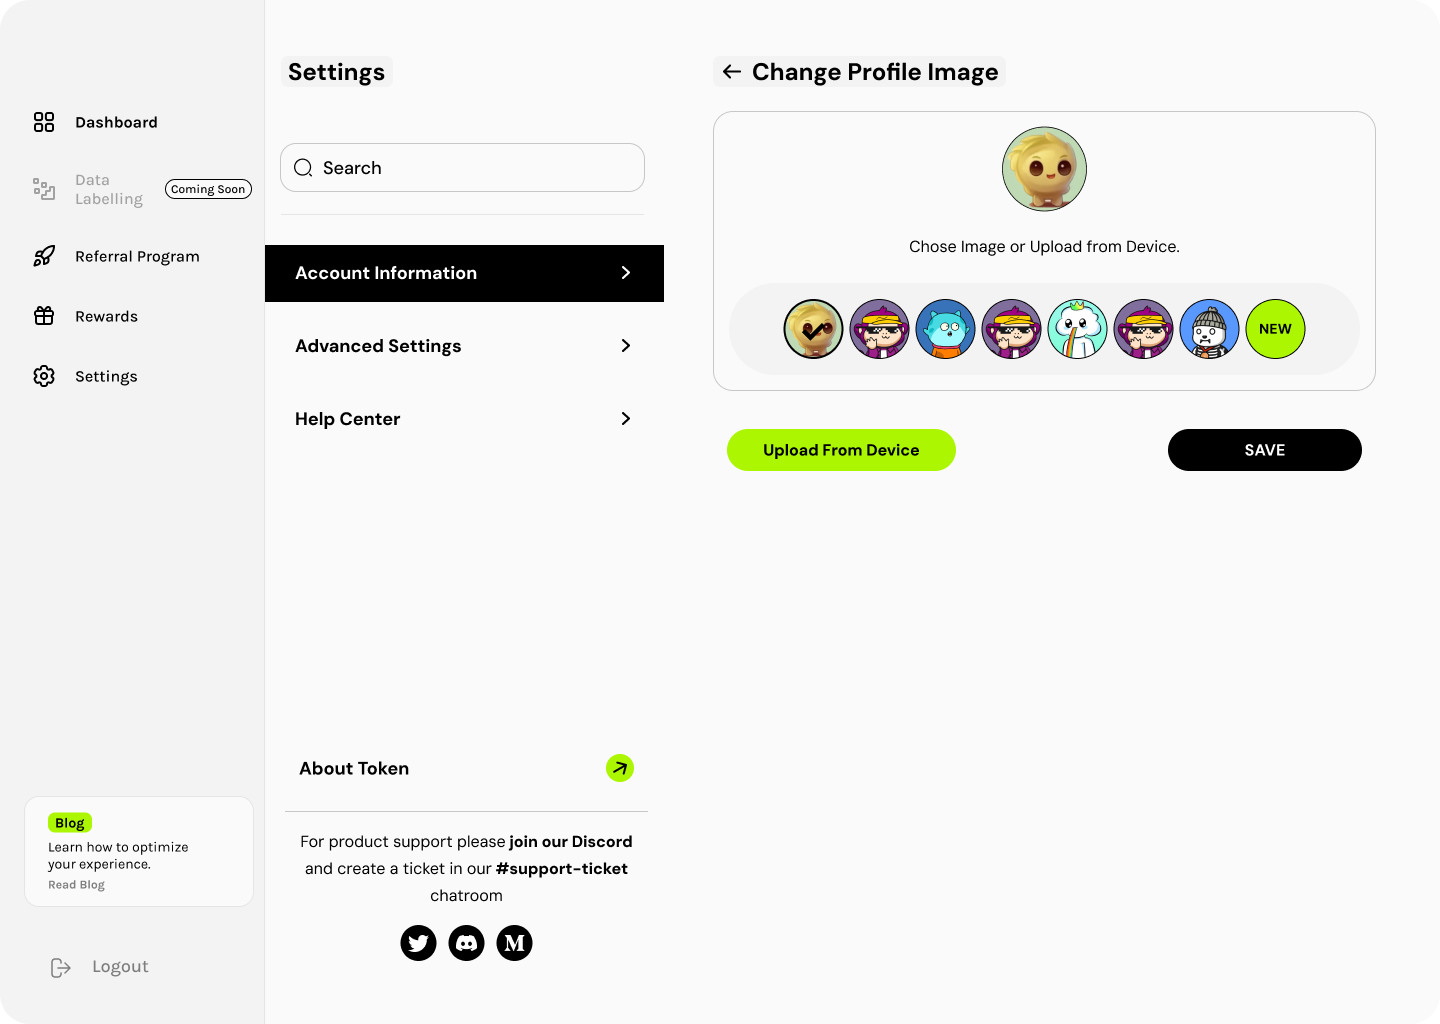
Task: Click inside the Search field
Action: click(462, 167)
